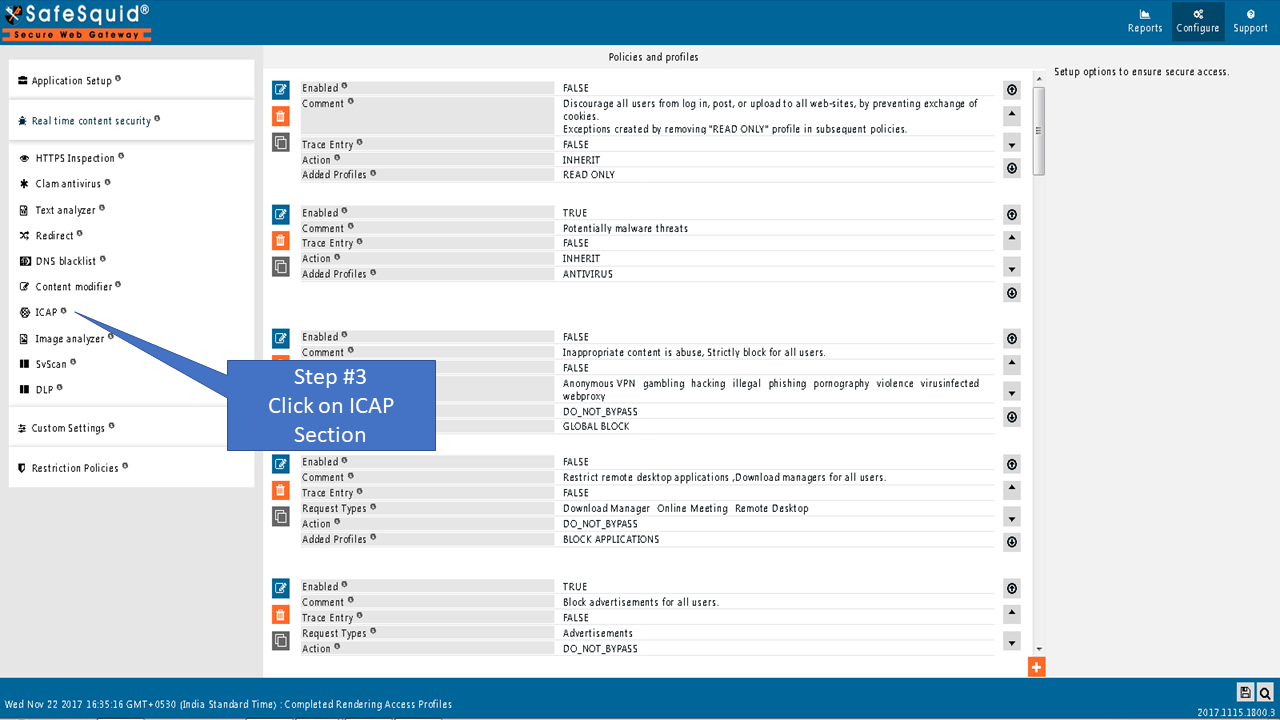
Task: Move the BLOCK APPLICATIONS entry down one
Action: click(1012, 518)
